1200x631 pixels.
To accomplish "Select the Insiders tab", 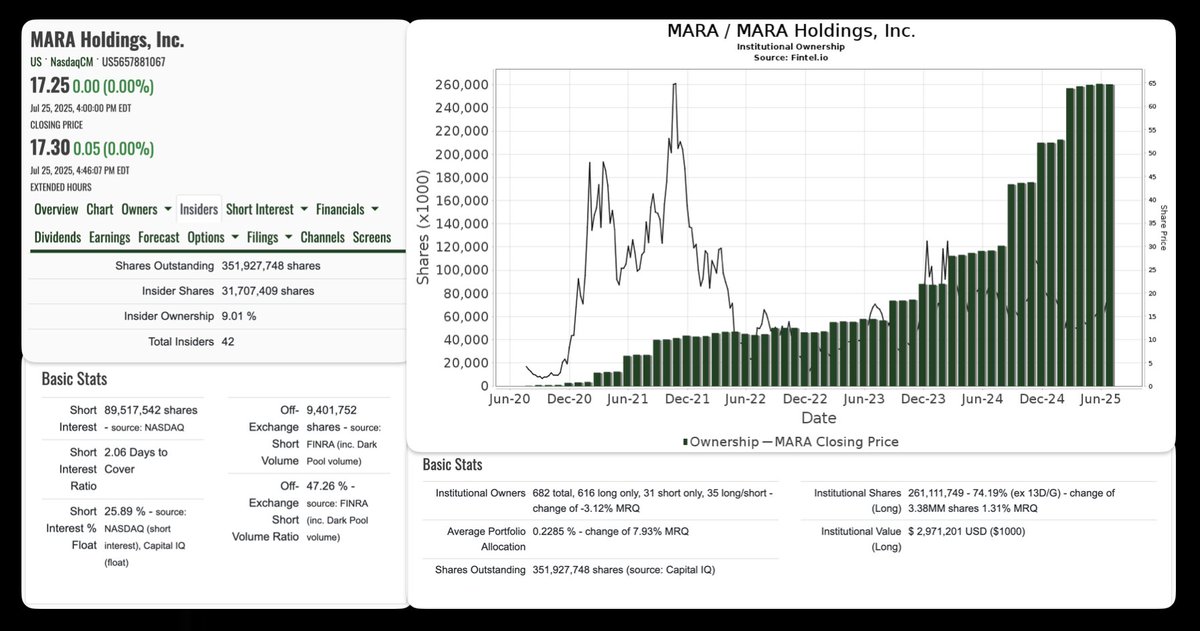I will [x=198, y=209].
